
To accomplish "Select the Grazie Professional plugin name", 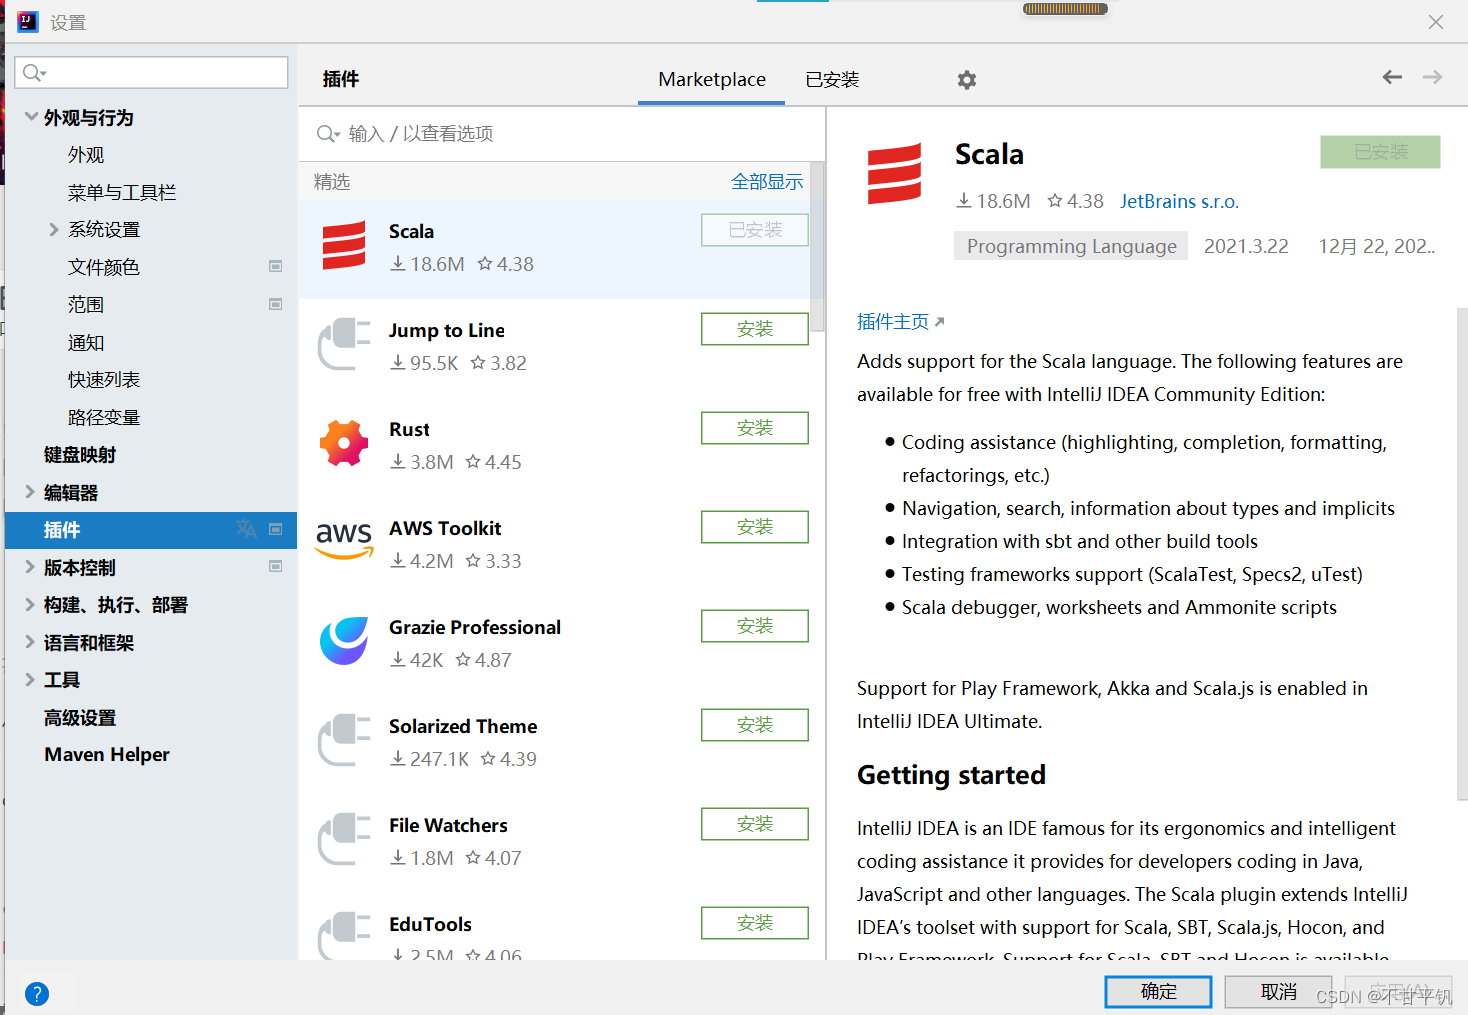I will (475, 627).
